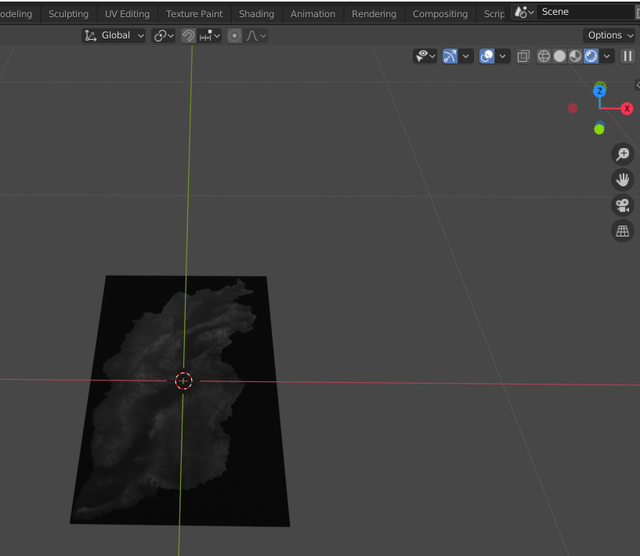Open the Options dropdown
640x556 pixels.
click(609, 35)
